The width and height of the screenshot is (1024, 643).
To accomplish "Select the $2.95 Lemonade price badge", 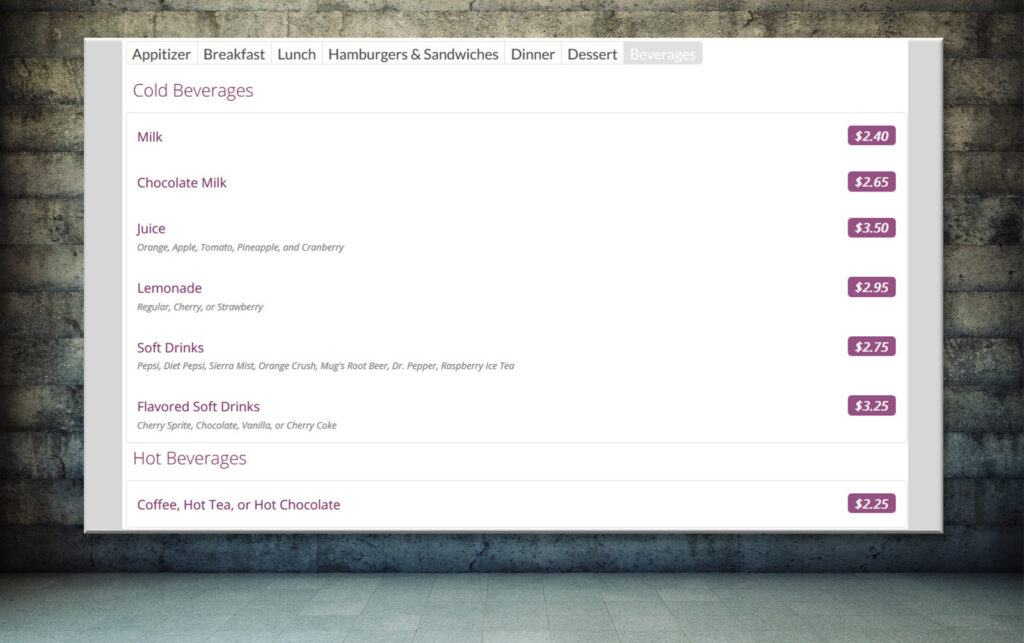I will coord(871,287).
